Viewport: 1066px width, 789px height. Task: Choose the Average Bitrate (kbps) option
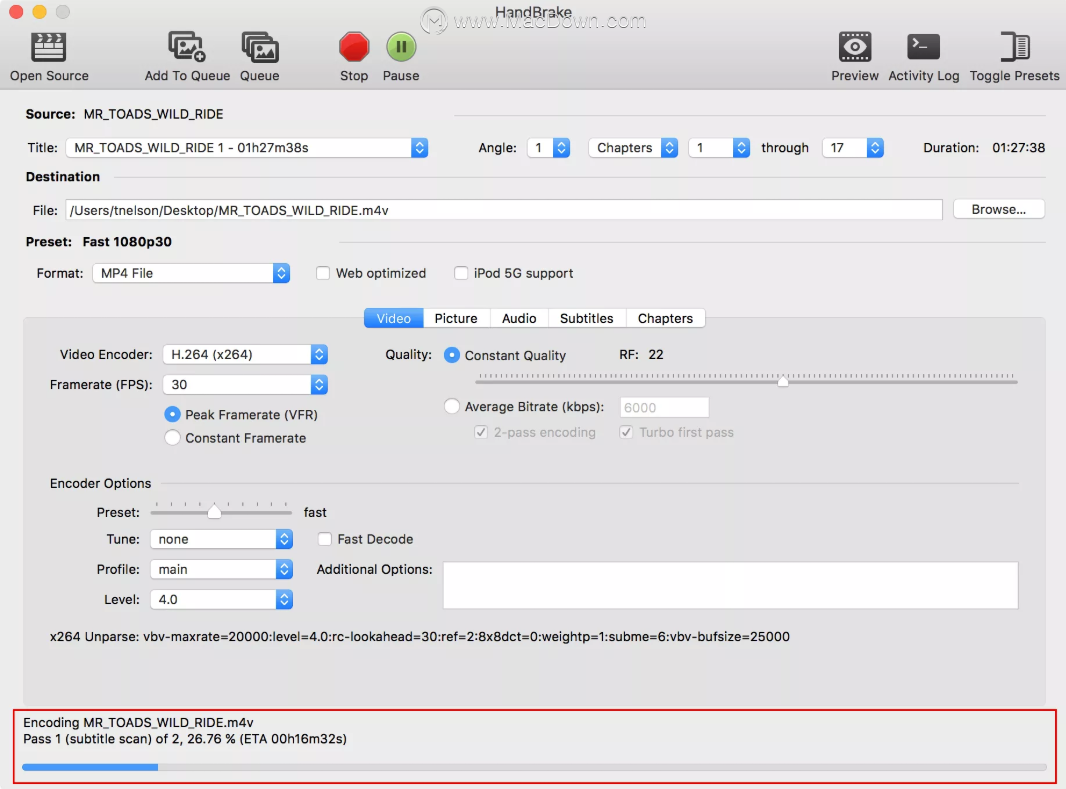click(x=452, y=407)
